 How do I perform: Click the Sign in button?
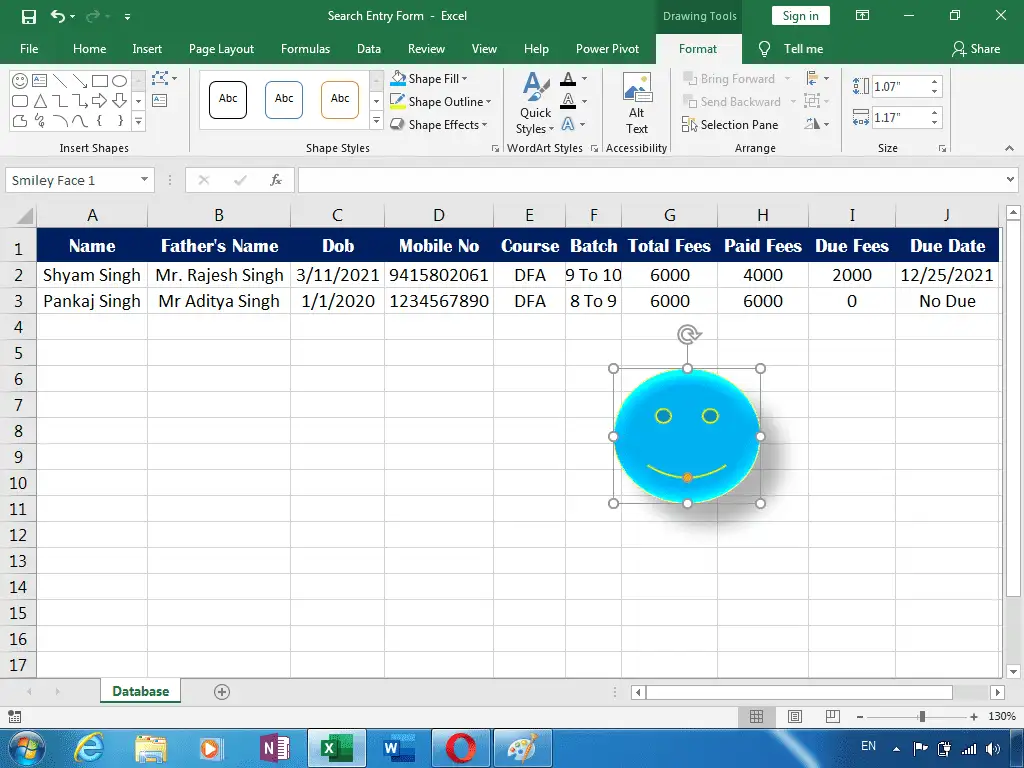[x=801, y=16]
